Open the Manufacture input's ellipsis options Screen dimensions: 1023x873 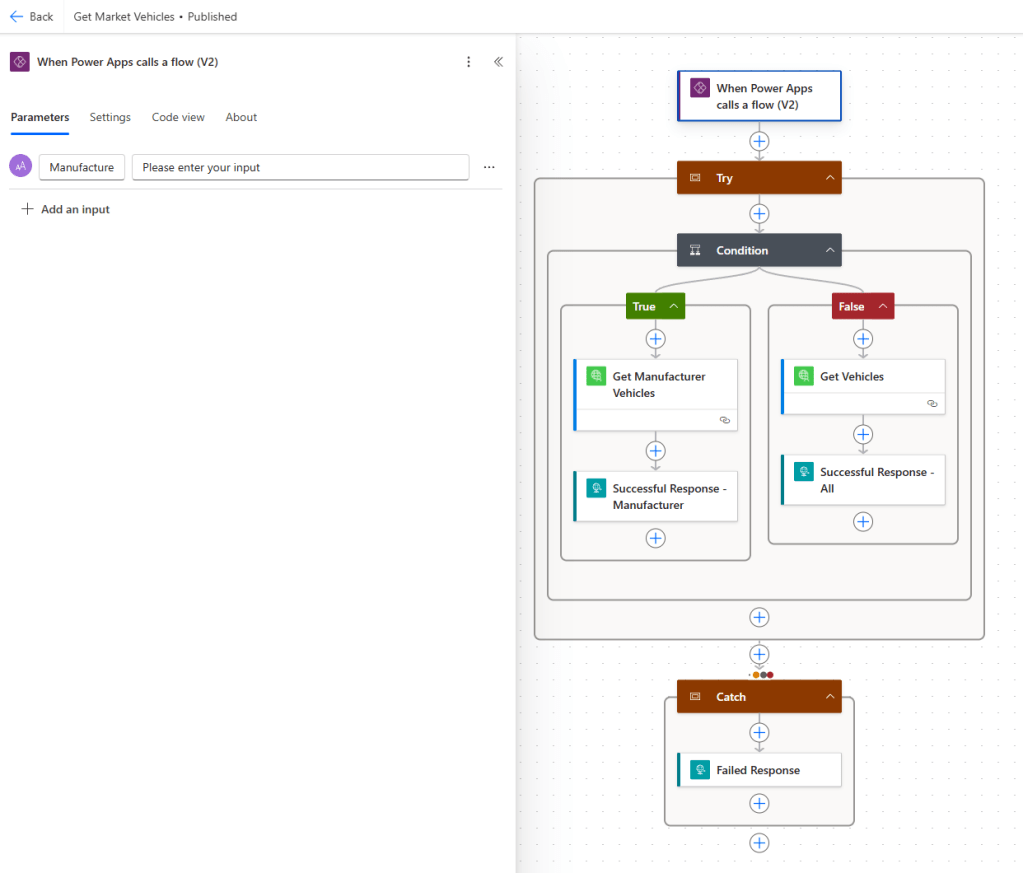(489, 168)
